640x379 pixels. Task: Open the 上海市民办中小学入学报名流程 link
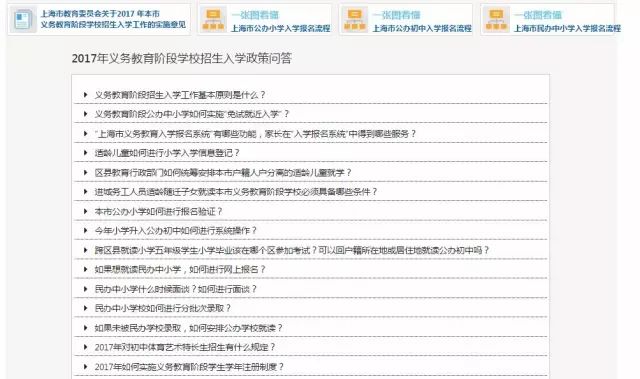567,28
